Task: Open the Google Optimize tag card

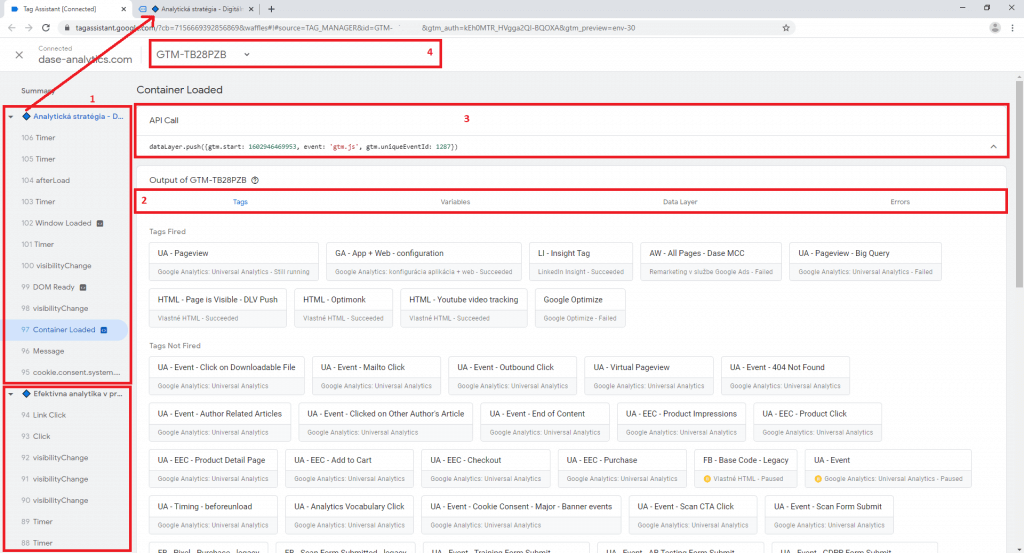Action: (x=580, y=308)
